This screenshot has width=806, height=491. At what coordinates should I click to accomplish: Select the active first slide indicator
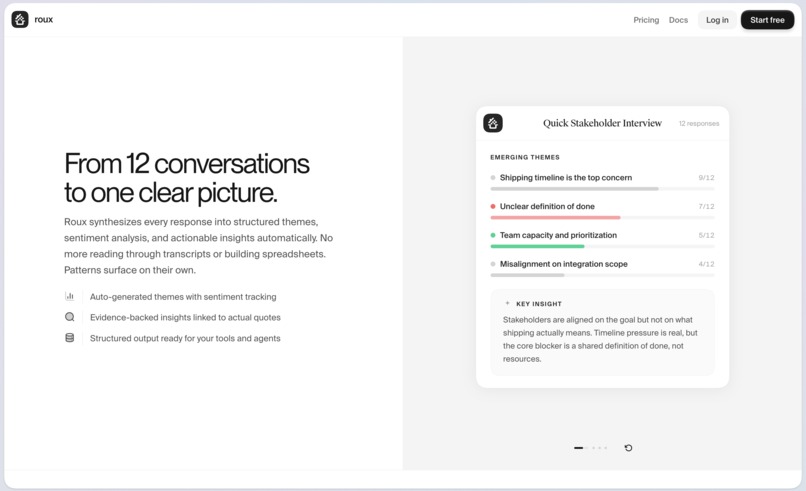click(578, 448)
